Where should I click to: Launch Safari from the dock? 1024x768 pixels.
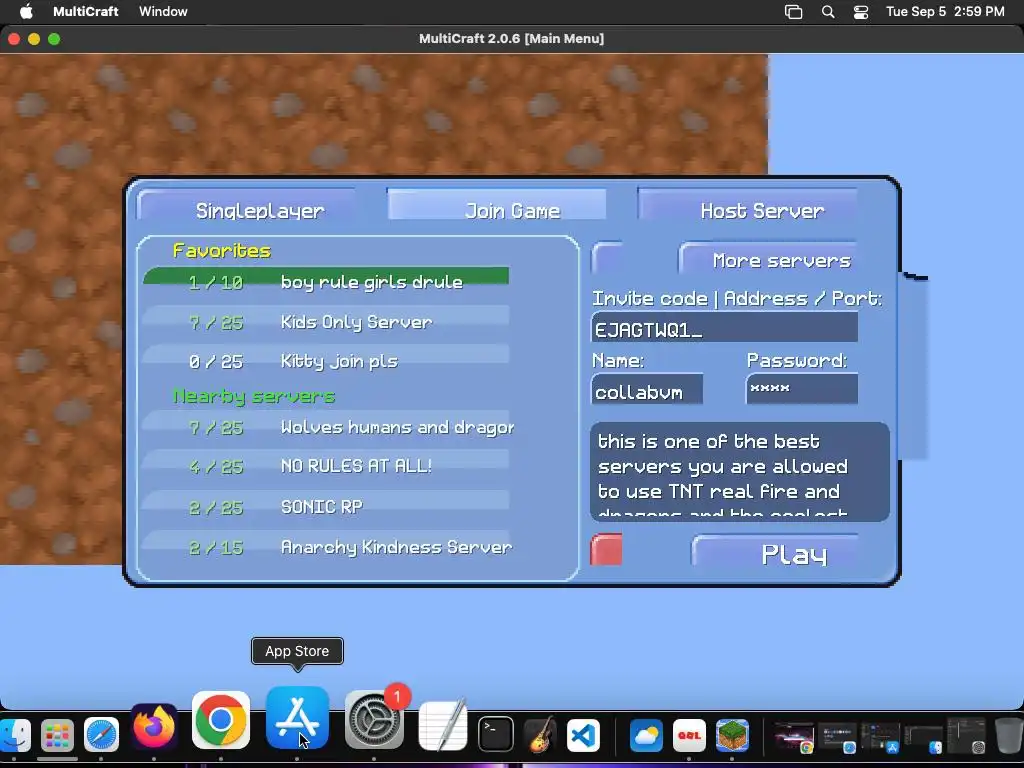tap(101, 735)
